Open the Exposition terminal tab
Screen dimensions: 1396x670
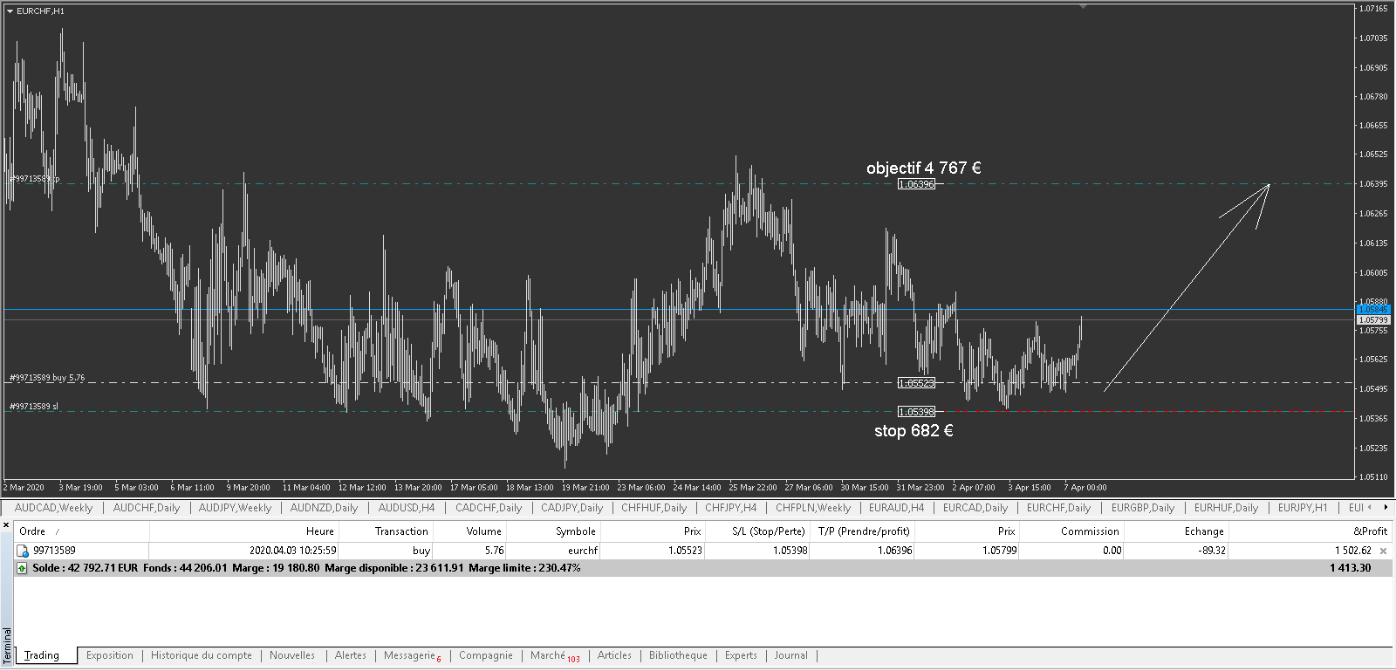tap(109, 656)
